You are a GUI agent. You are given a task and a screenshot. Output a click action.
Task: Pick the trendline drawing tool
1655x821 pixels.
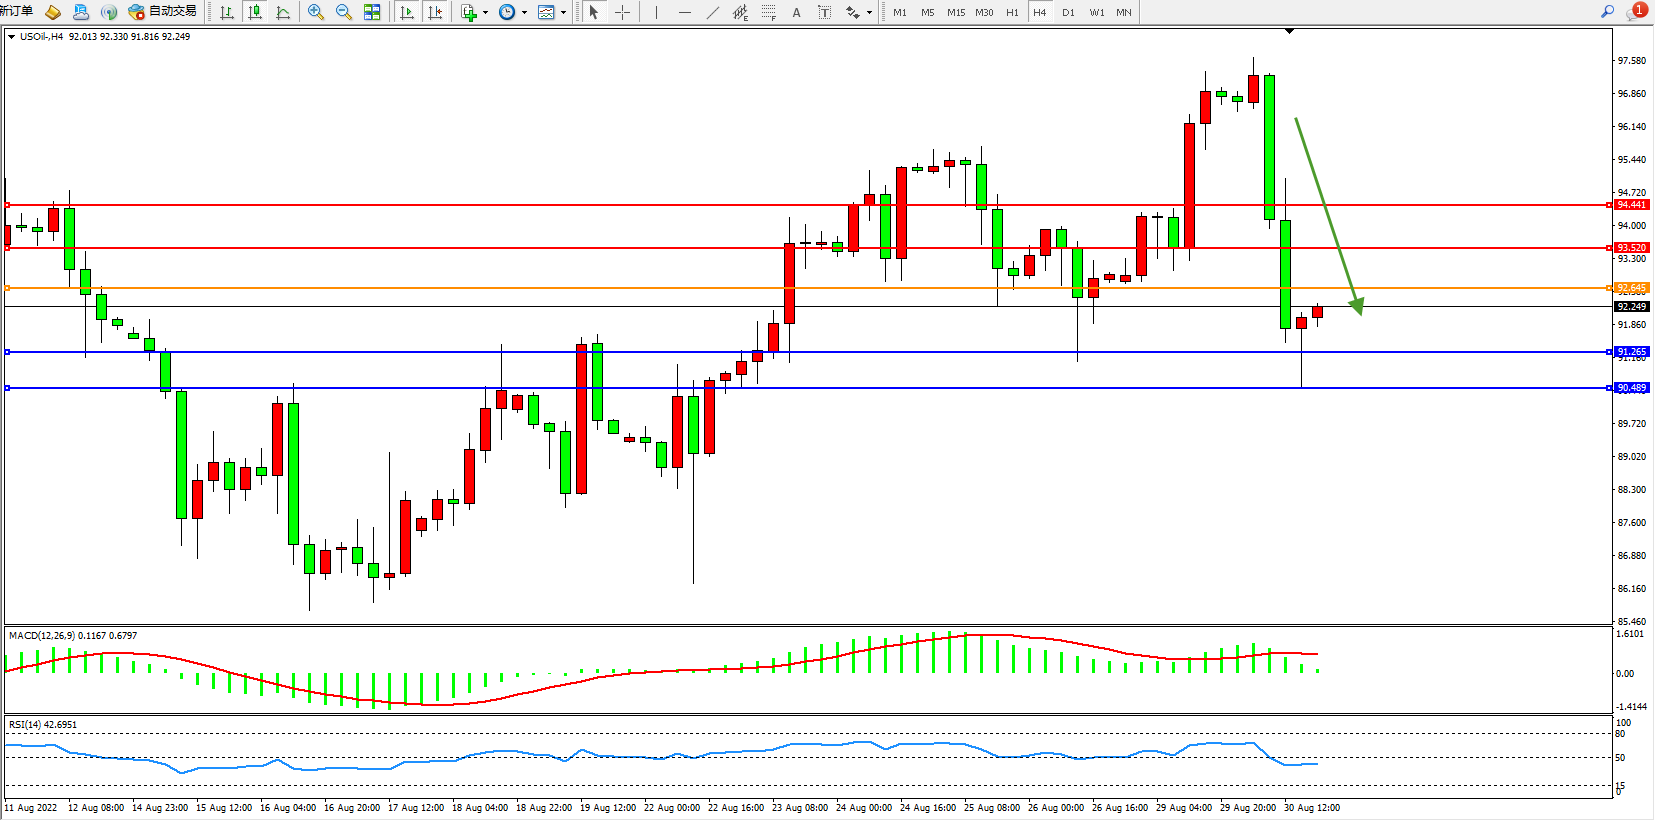tap(712, 12)
